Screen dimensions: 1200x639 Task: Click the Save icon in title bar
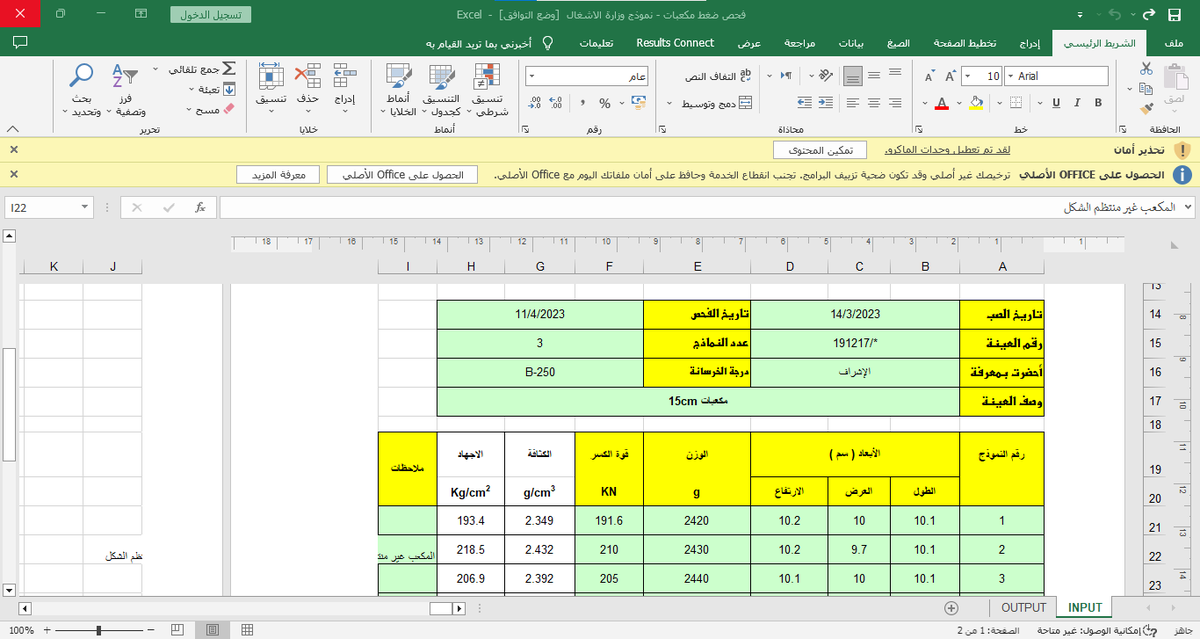1176,14
